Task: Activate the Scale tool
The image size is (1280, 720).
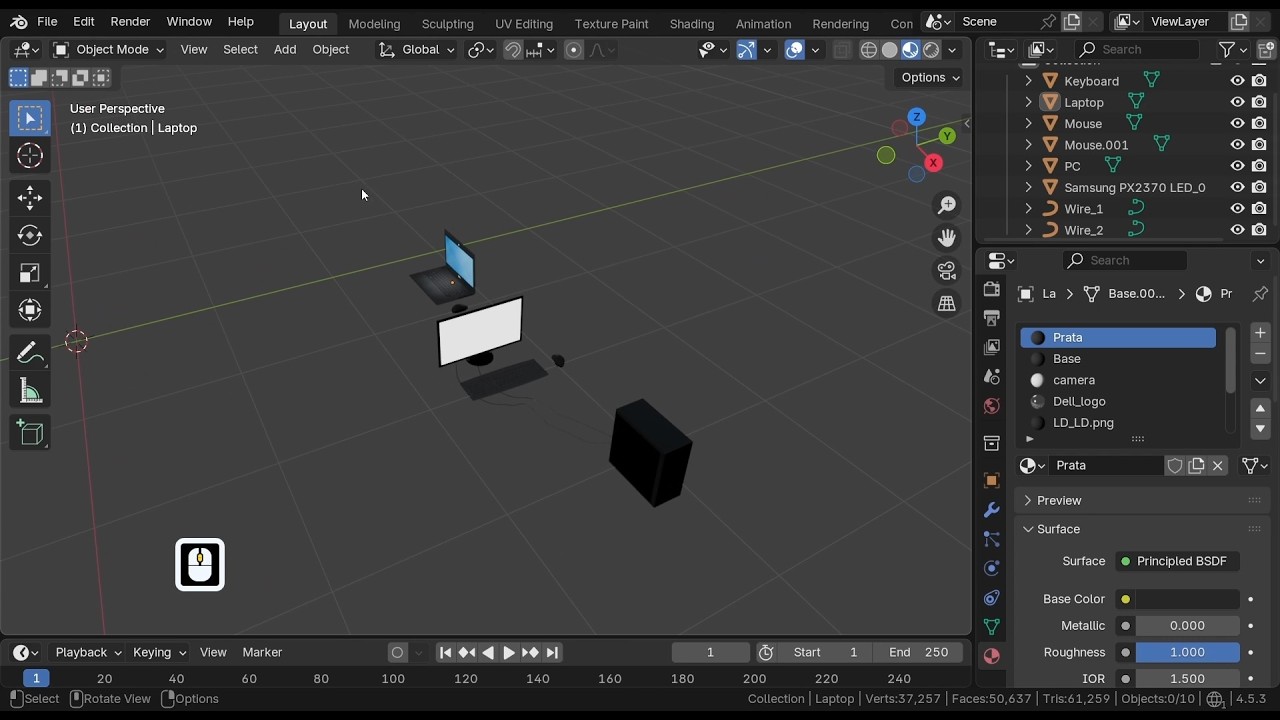Action: point(30,273)
